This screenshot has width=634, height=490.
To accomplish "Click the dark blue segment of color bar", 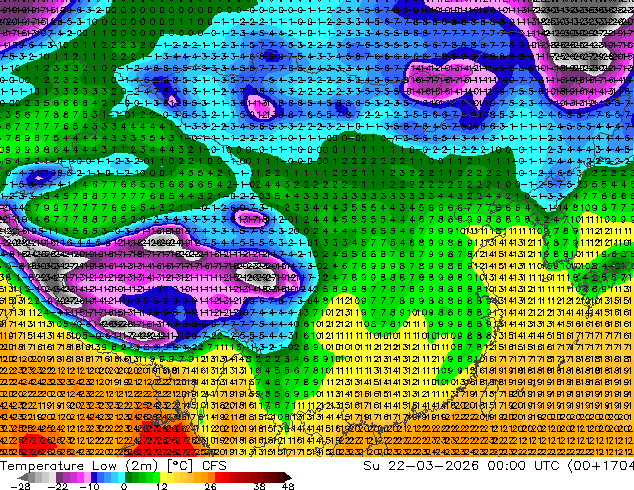I will tap(94, 477).
